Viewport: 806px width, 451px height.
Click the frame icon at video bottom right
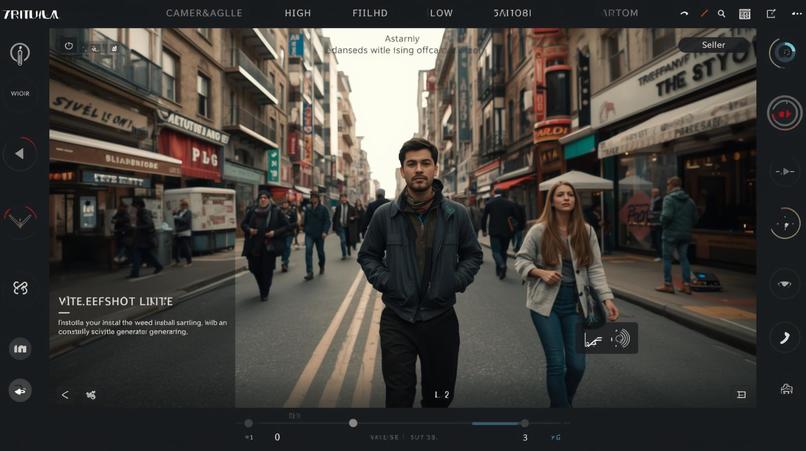(741, 394)
